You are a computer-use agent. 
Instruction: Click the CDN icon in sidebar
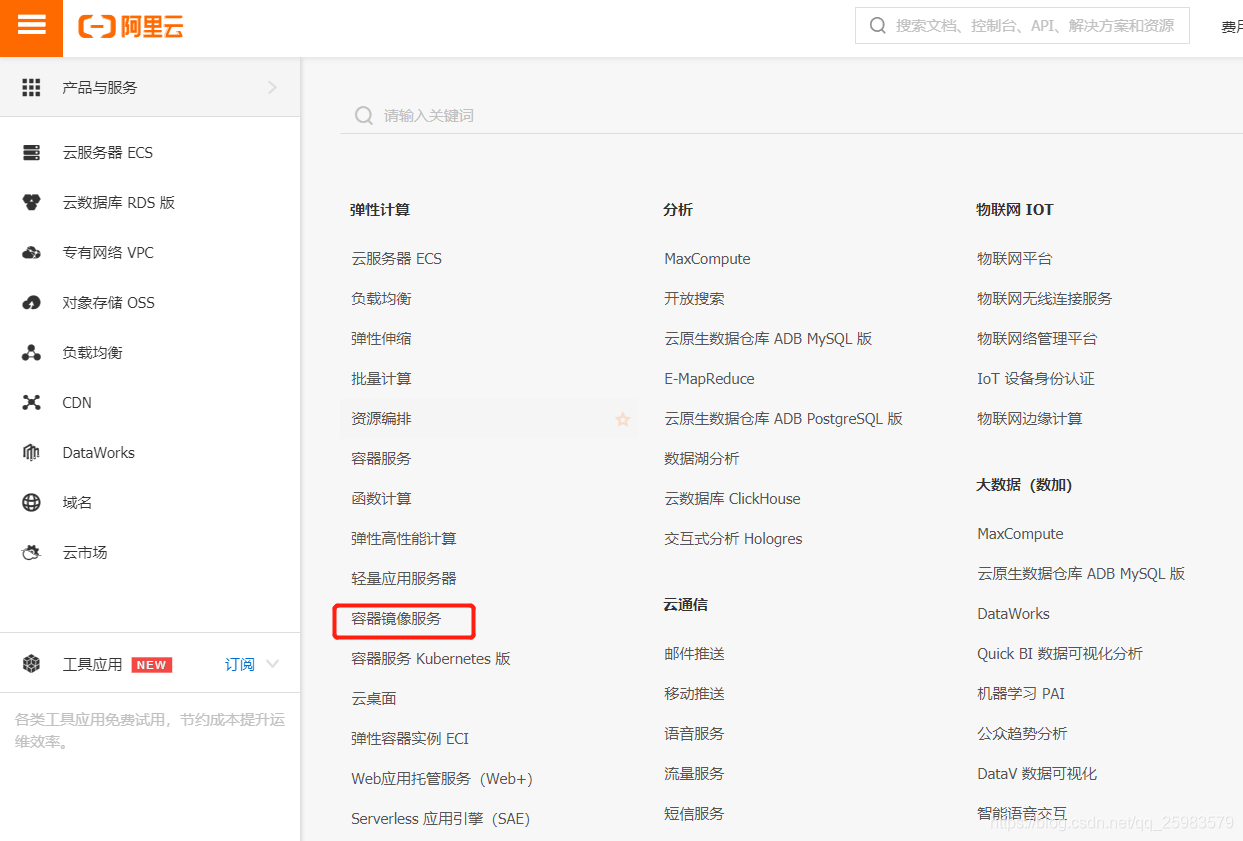(31, 403)
